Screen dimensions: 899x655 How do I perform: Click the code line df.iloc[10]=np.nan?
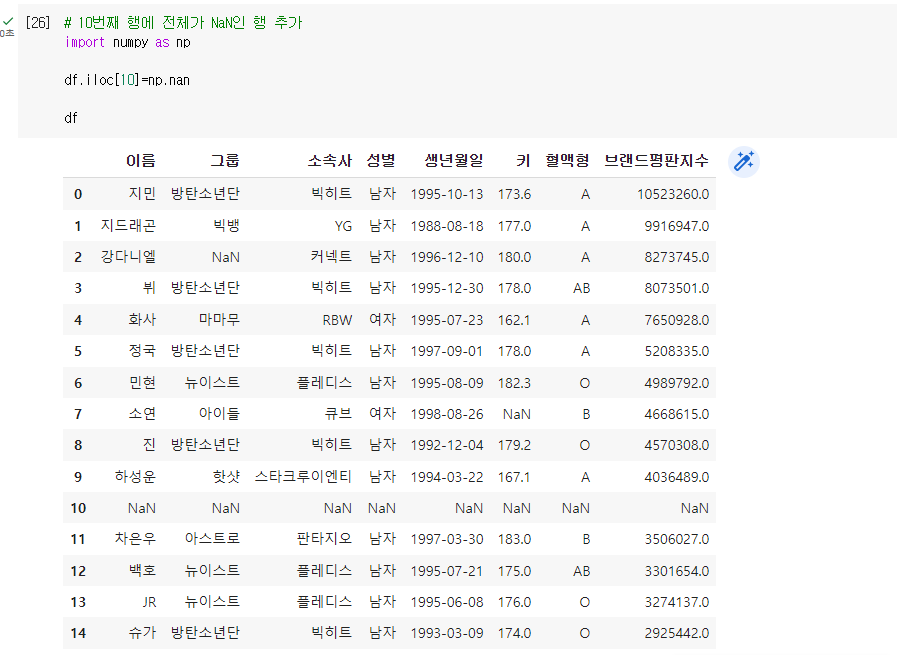click(x=127, y=80)
